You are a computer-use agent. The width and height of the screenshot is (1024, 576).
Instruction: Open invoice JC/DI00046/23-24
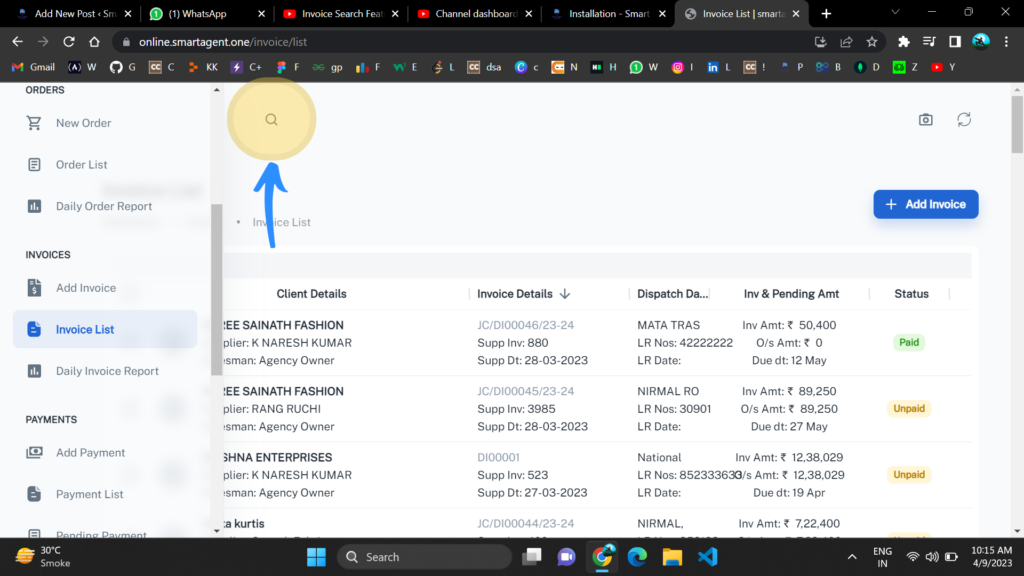pos(525,325)
